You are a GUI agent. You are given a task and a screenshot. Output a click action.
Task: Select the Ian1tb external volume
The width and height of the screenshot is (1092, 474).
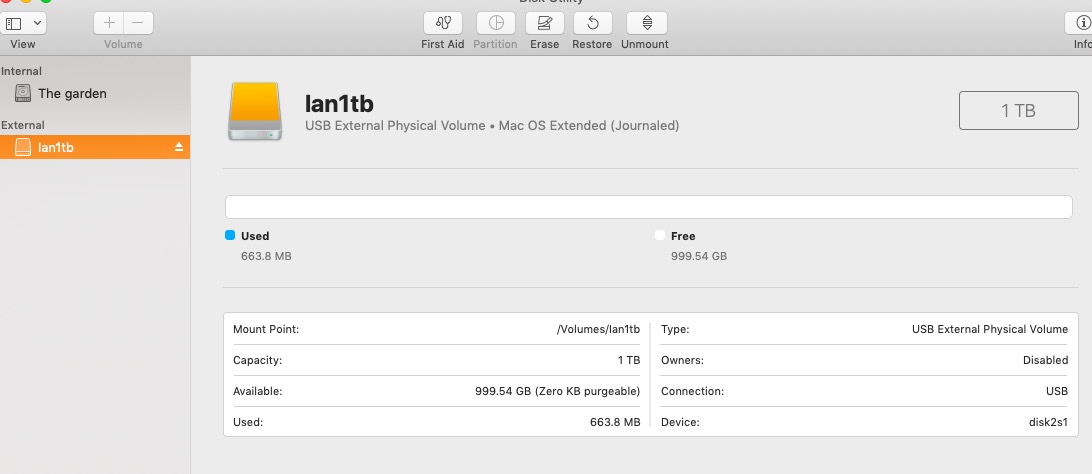[95, 147]
